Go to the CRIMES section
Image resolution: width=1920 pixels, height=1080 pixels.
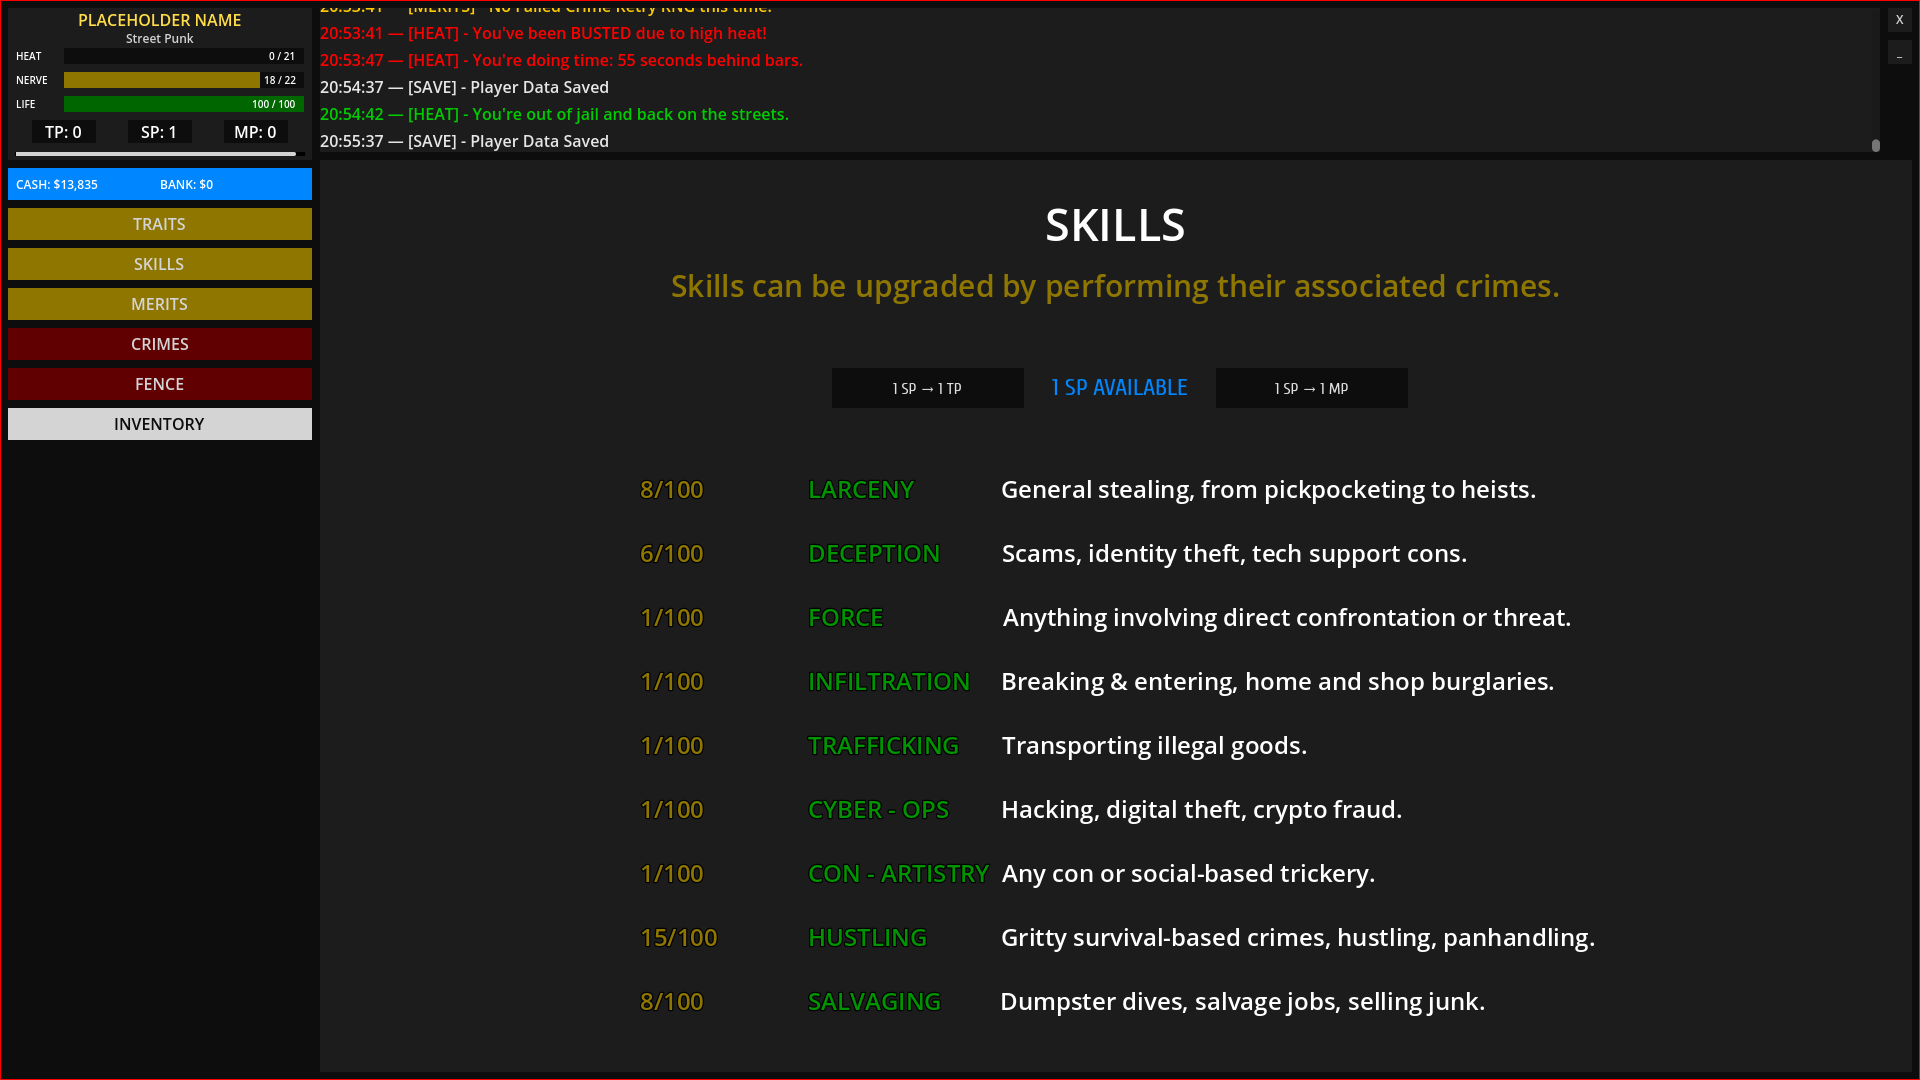pyautogui.click(x=160, y=344)
